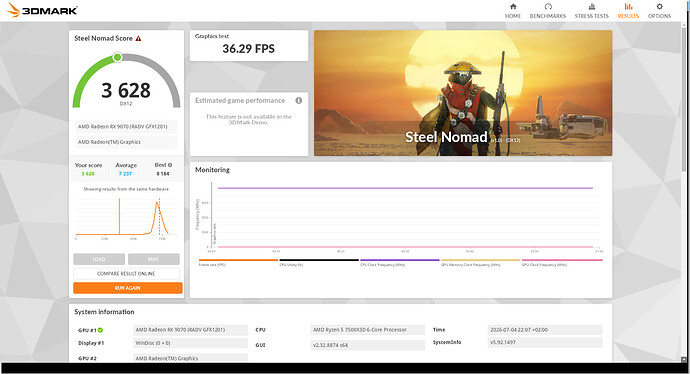The height and width of the screenshot is (374, 690).
Task: Open the Options gear icon
Action: point(659,7)
